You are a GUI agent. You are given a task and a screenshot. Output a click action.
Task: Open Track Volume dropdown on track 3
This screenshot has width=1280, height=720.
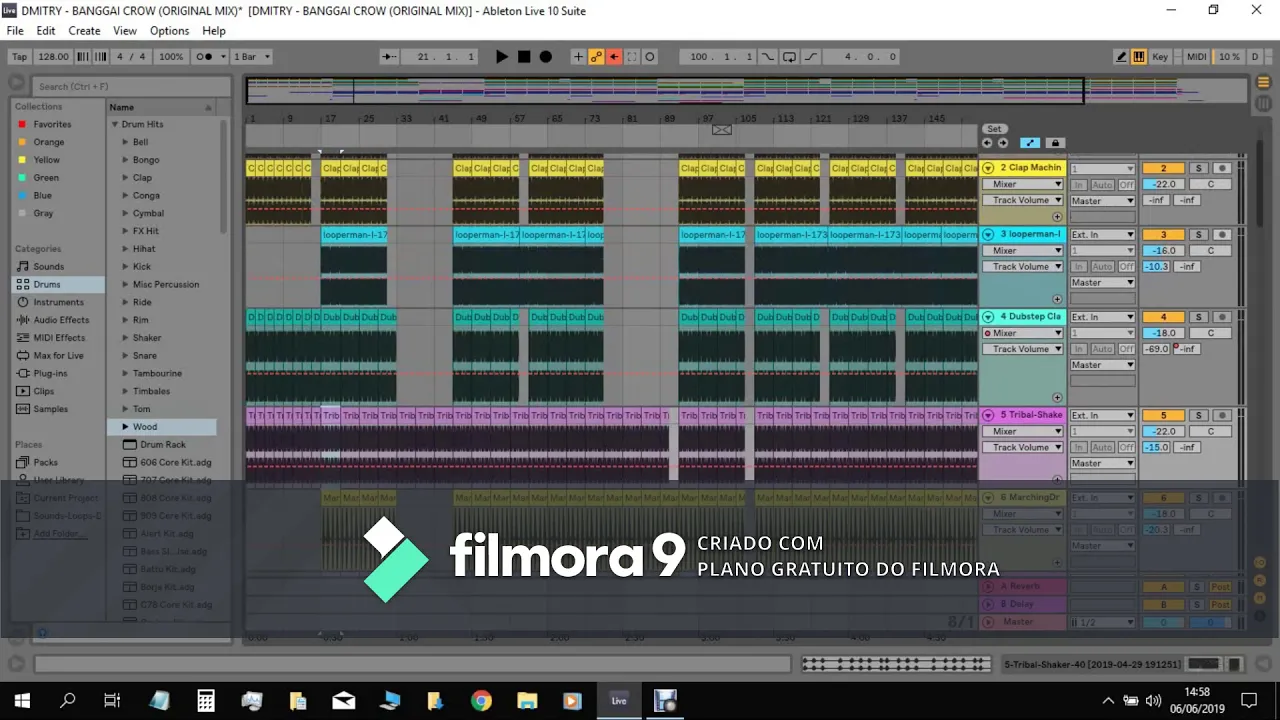tap(1022, 267)
